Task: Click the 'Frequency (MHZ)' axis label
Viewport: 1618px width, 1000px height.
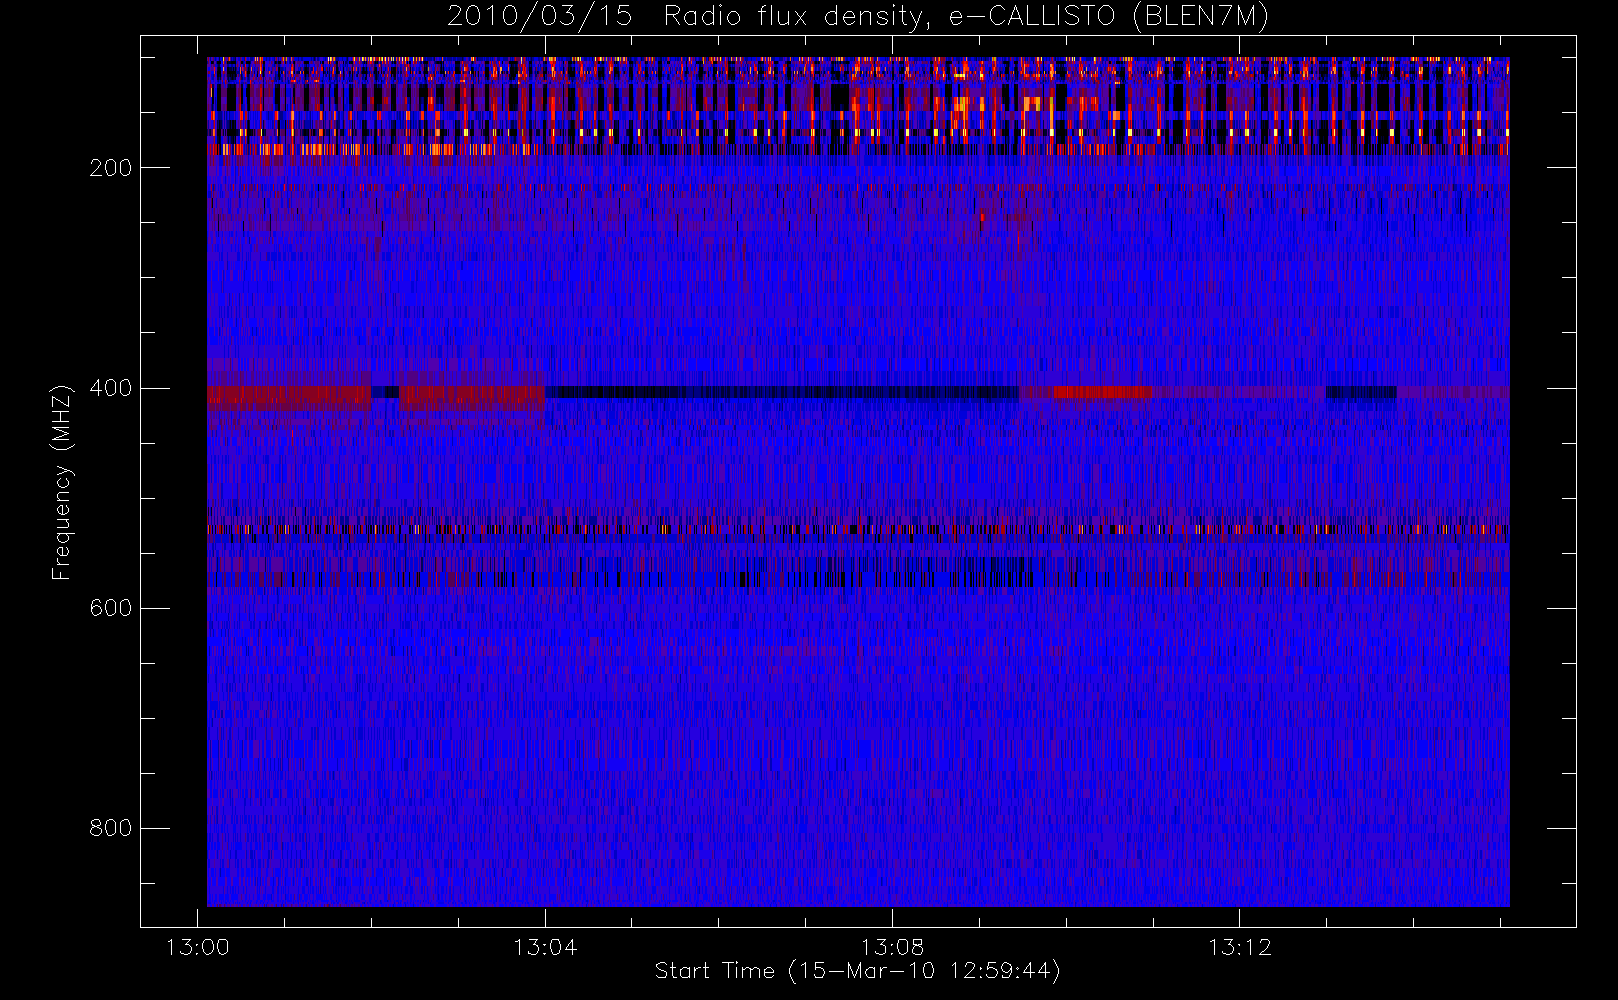Action: click(62, 482)
